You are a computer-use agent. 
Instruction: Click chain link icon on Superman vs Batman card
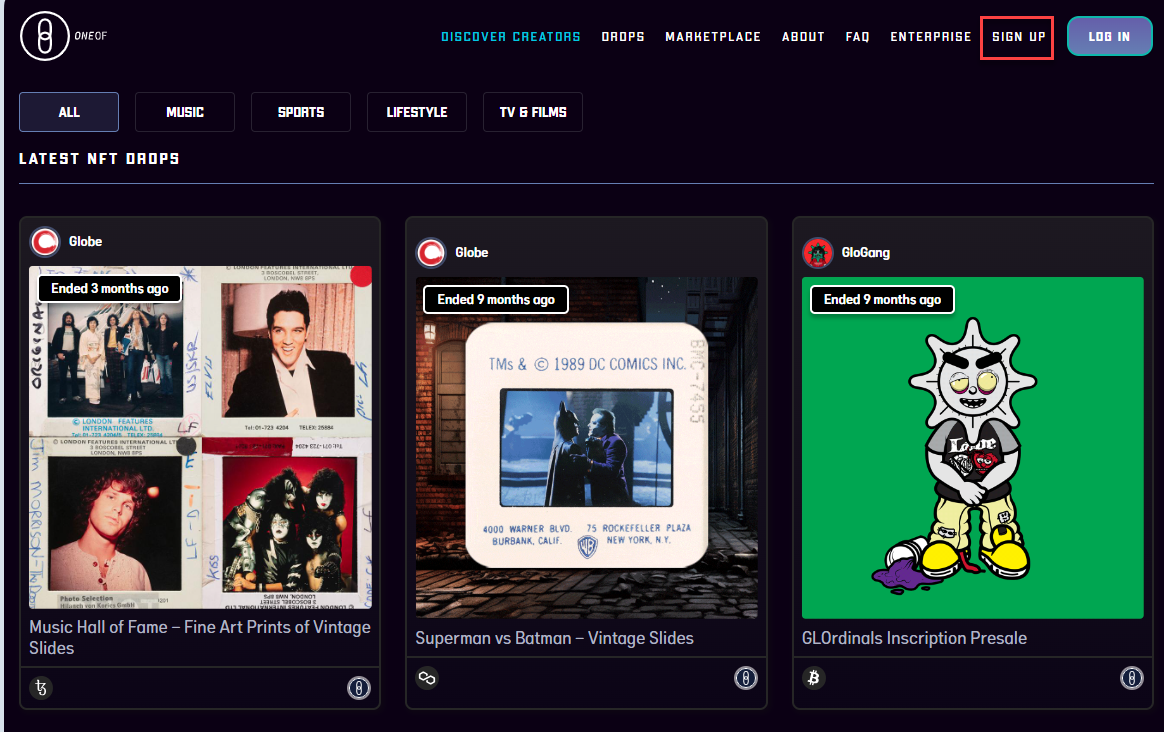tap(427, 678)
